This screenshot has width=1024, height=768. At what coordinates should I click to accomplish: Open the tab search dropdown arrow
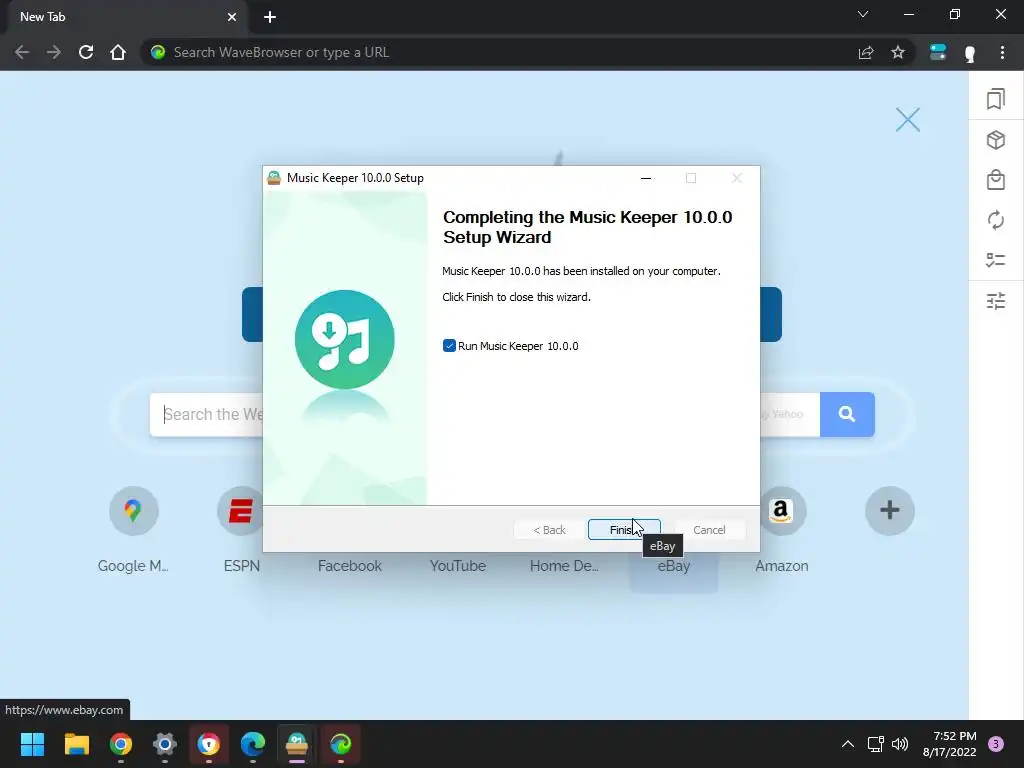(863, 14)
